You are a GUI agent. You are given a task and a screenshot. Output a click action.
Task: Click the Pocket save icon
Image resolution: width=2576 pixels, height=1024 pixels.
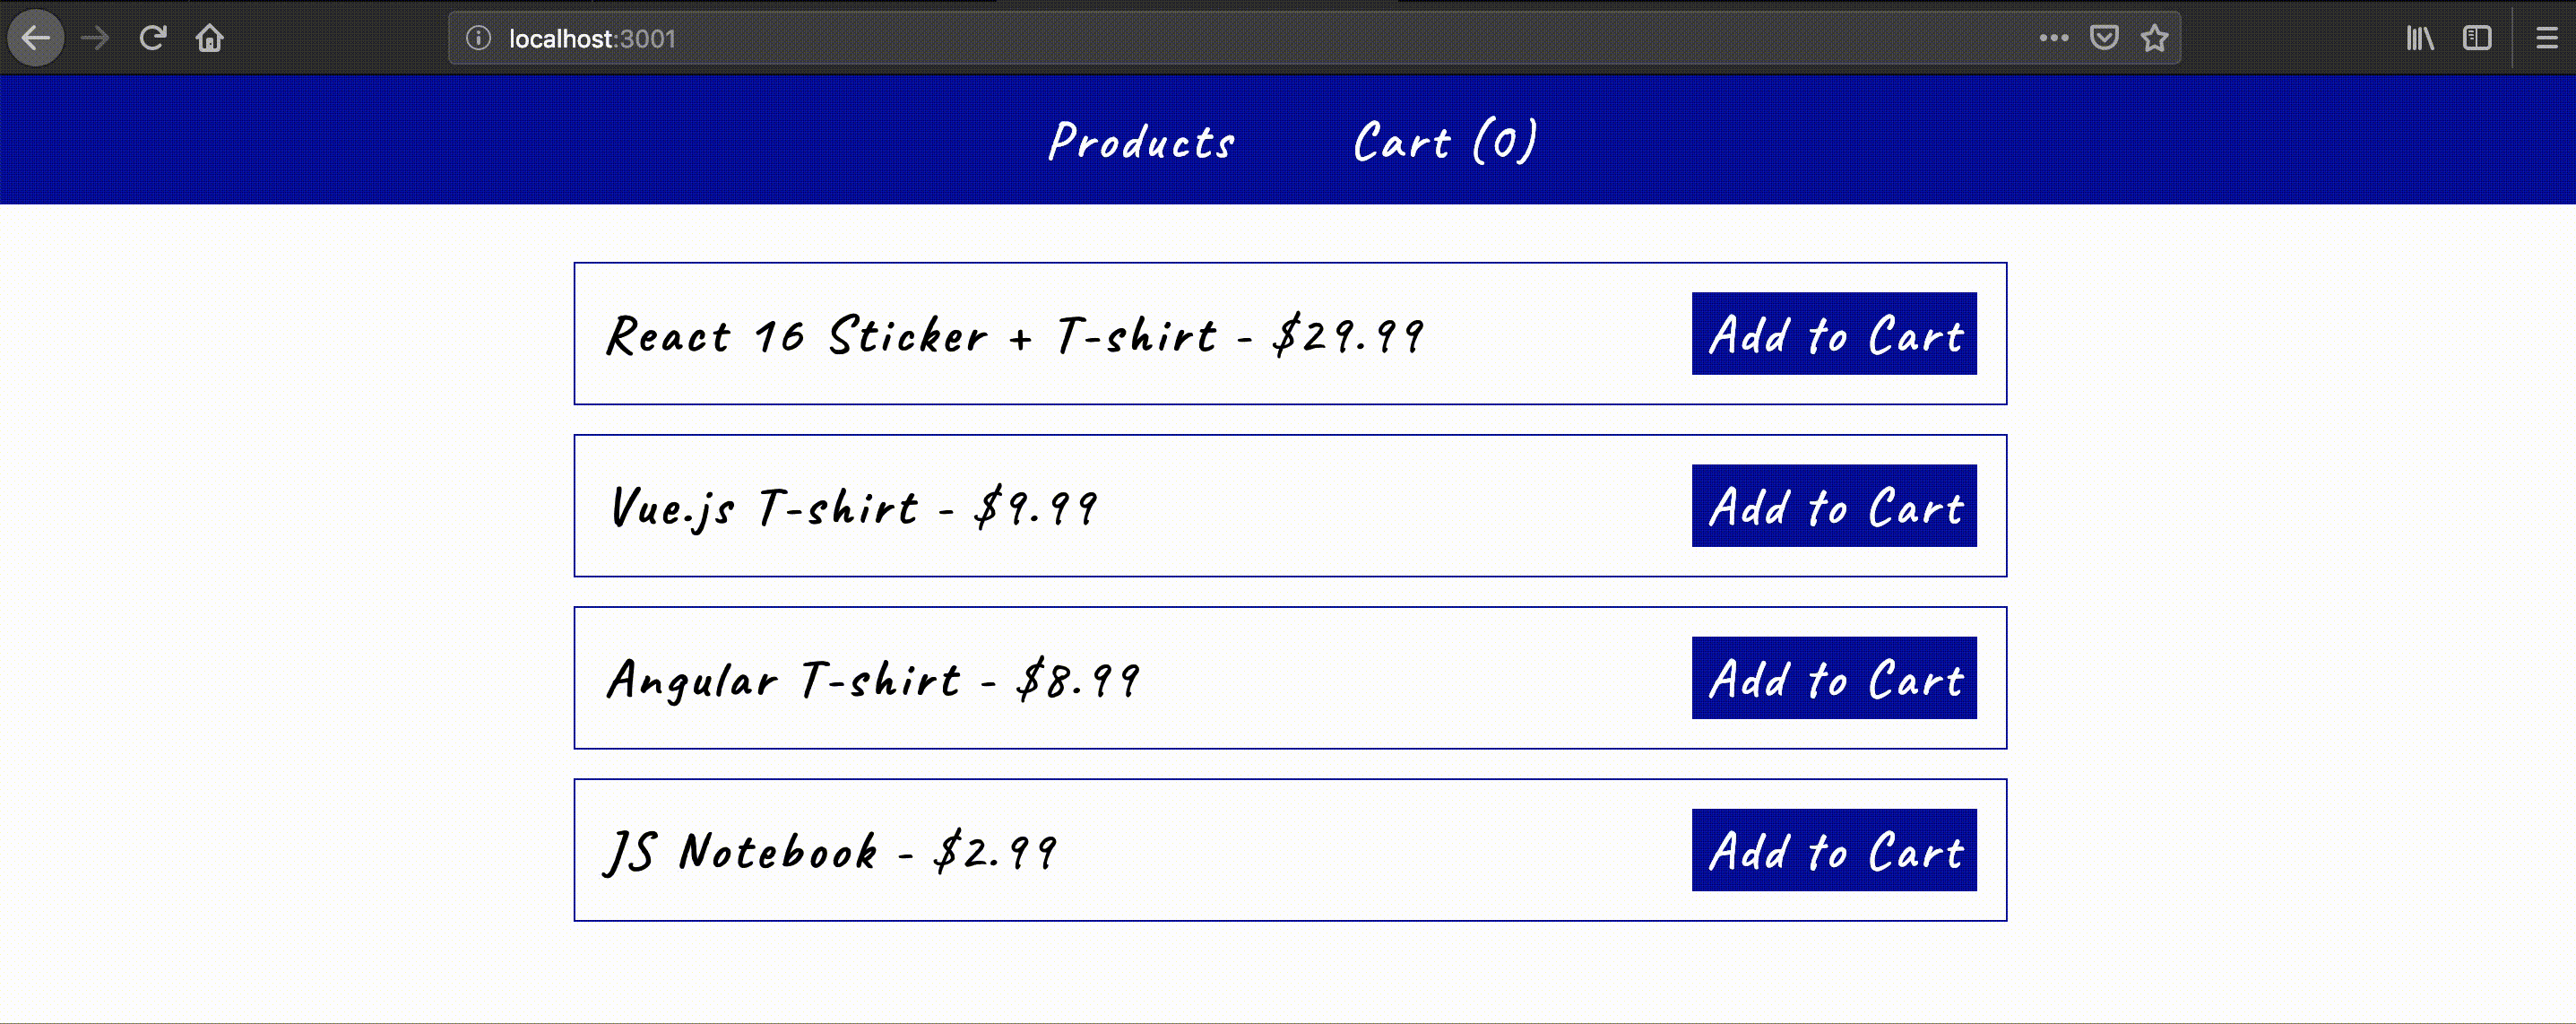pyautogui.click(x=2109, y=38)
